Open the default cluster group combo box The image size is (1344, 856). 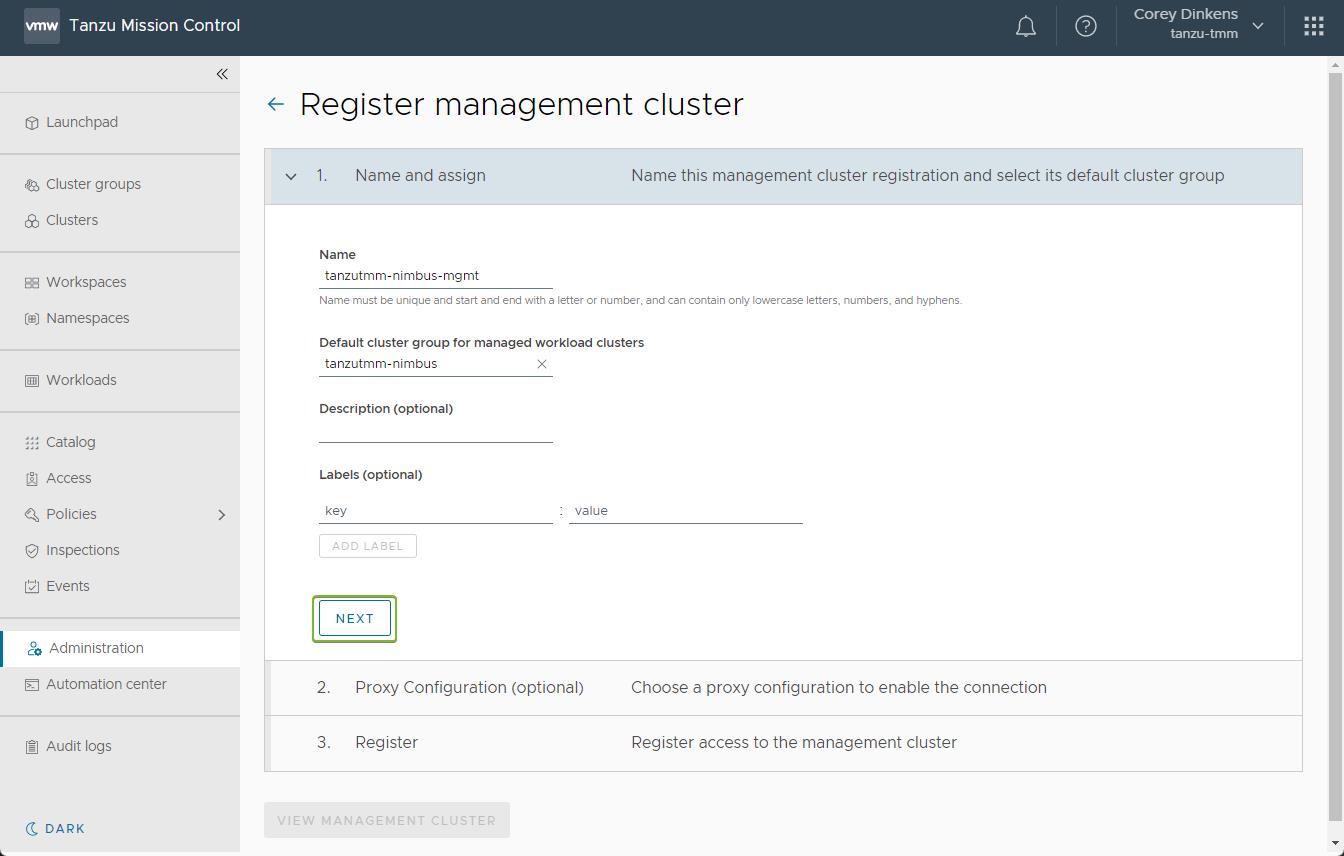[x=436, y=364]
